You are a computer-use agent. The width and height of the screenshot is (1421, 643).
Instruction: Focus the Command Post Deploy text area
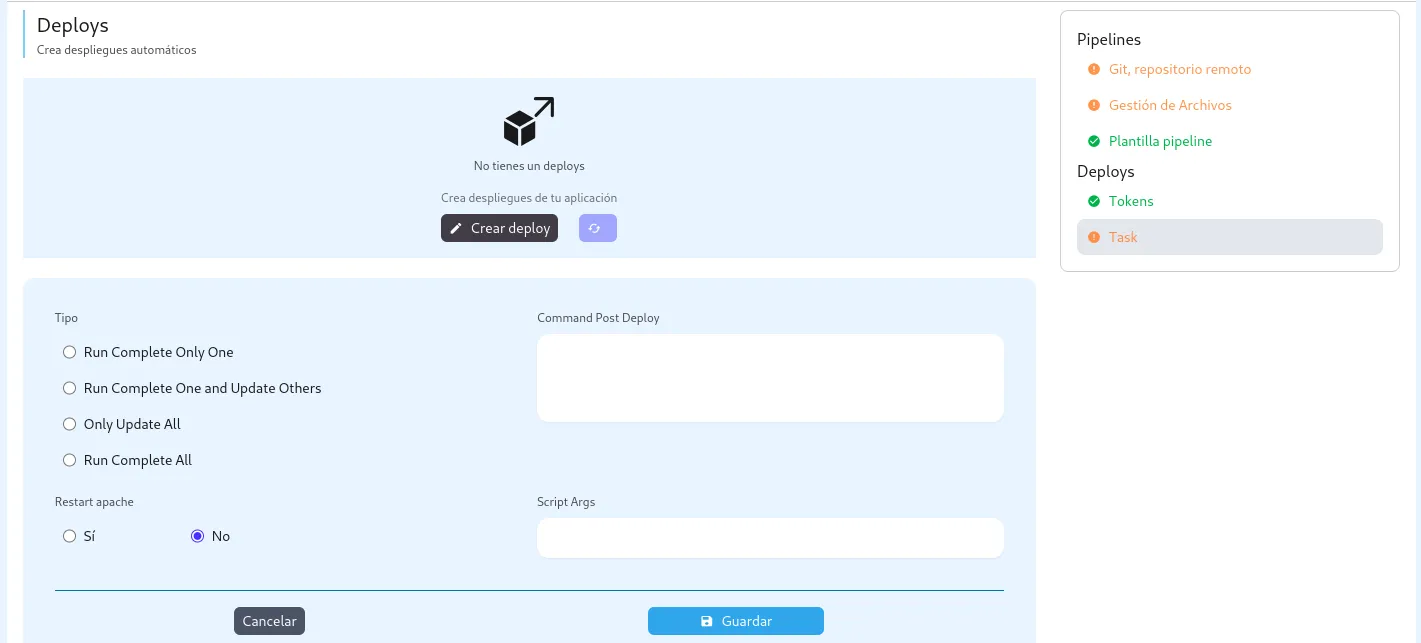(x=770, y=378)
